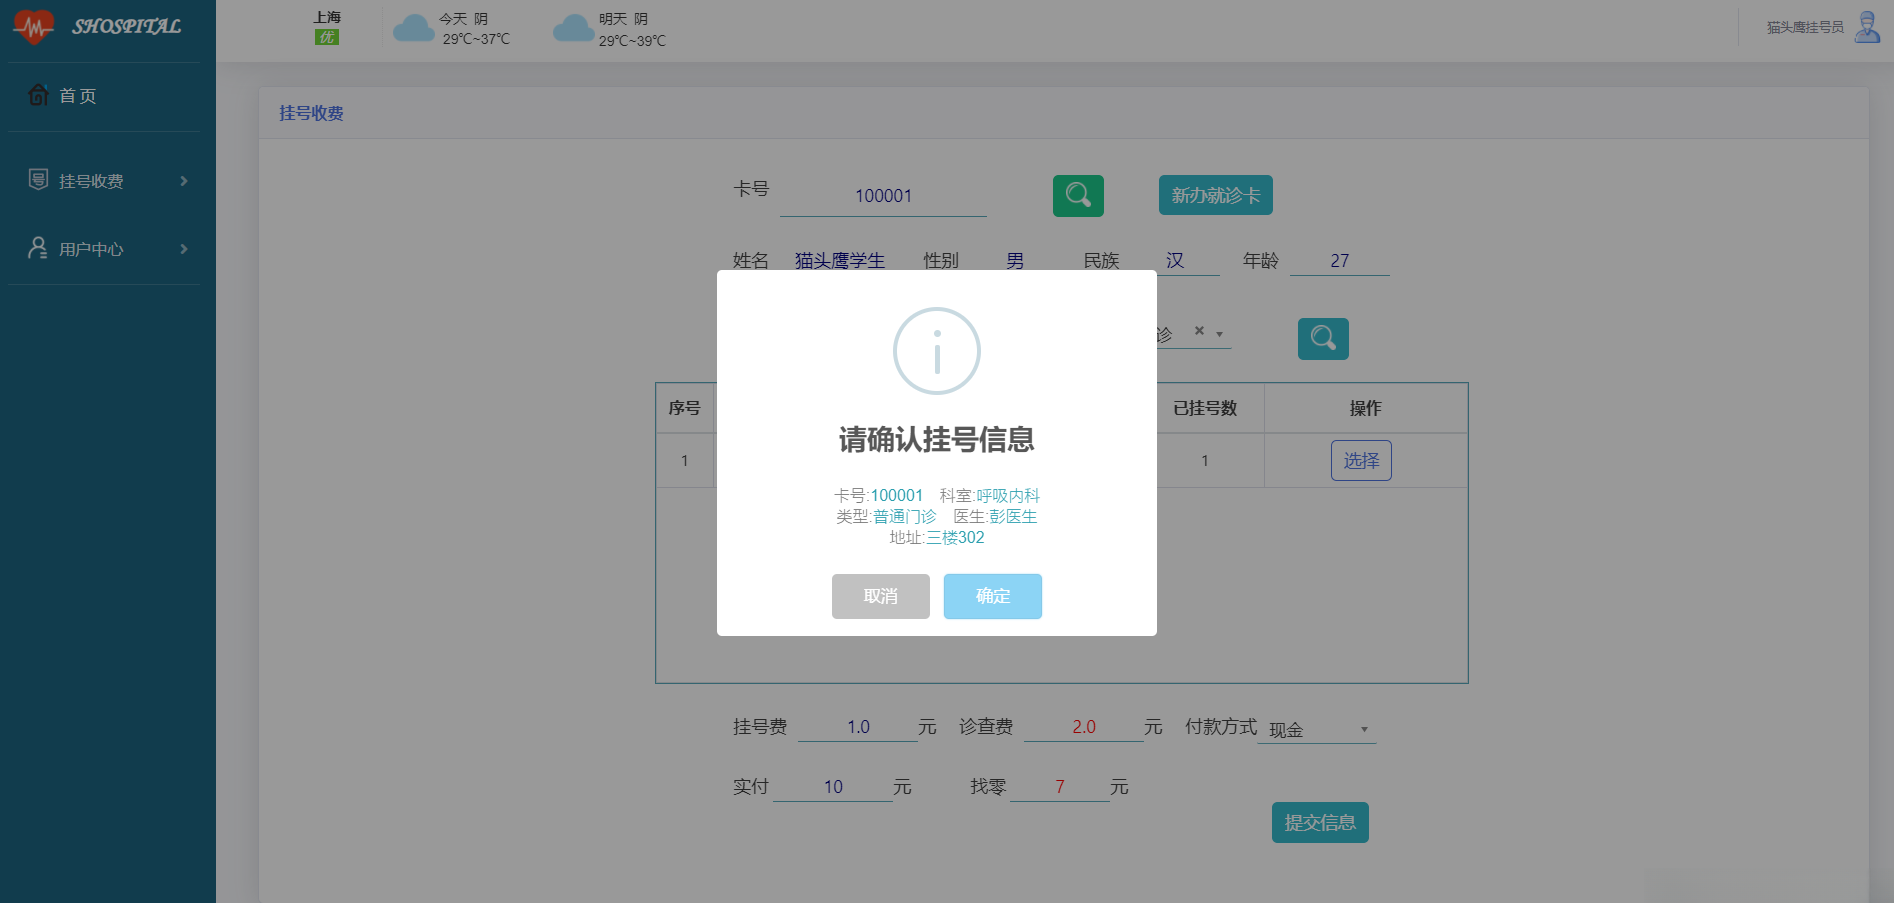Expand the 挂号收费 sidebar menu chevron
The image size is (1894, 903).
pyautogui.click(x=184, y=181)
